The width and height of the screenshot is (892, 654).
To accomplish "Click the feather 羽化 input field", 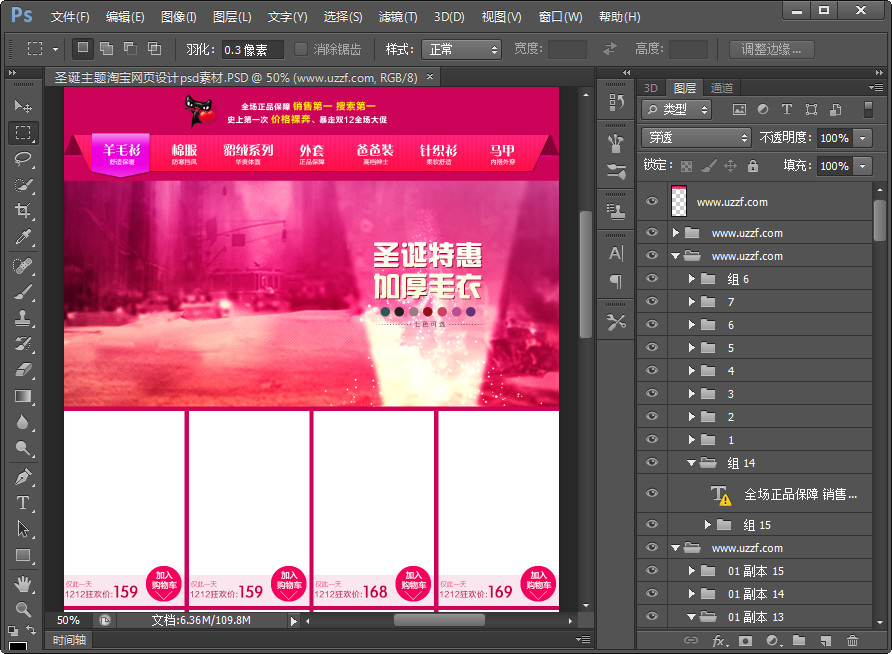I will point(250,49).
